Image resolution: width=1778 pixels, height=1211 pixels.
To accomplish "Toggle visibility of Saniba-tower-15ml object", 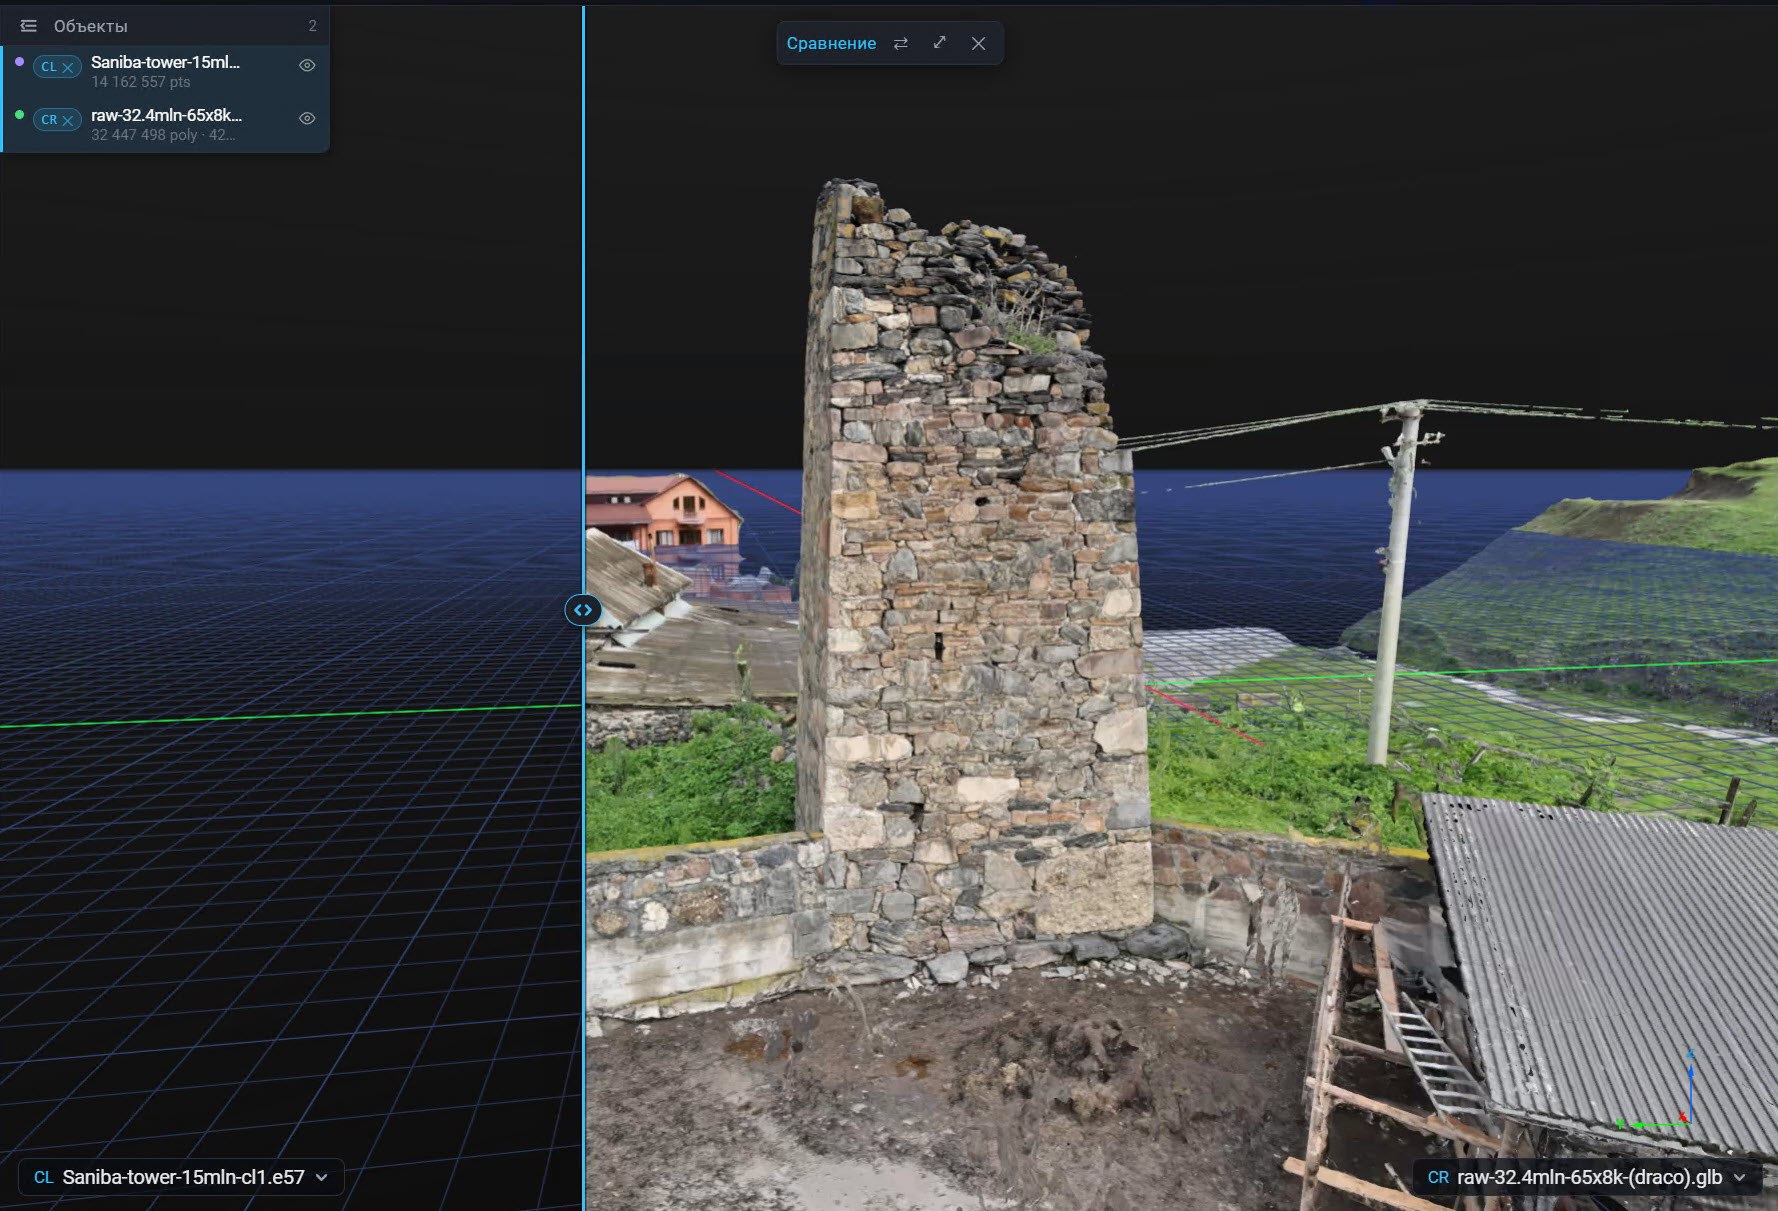I will click(307, 65).
